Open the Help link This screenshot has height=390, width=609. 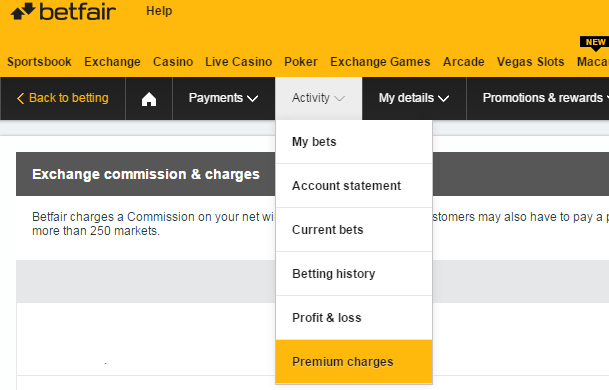[x=159, y=11]
